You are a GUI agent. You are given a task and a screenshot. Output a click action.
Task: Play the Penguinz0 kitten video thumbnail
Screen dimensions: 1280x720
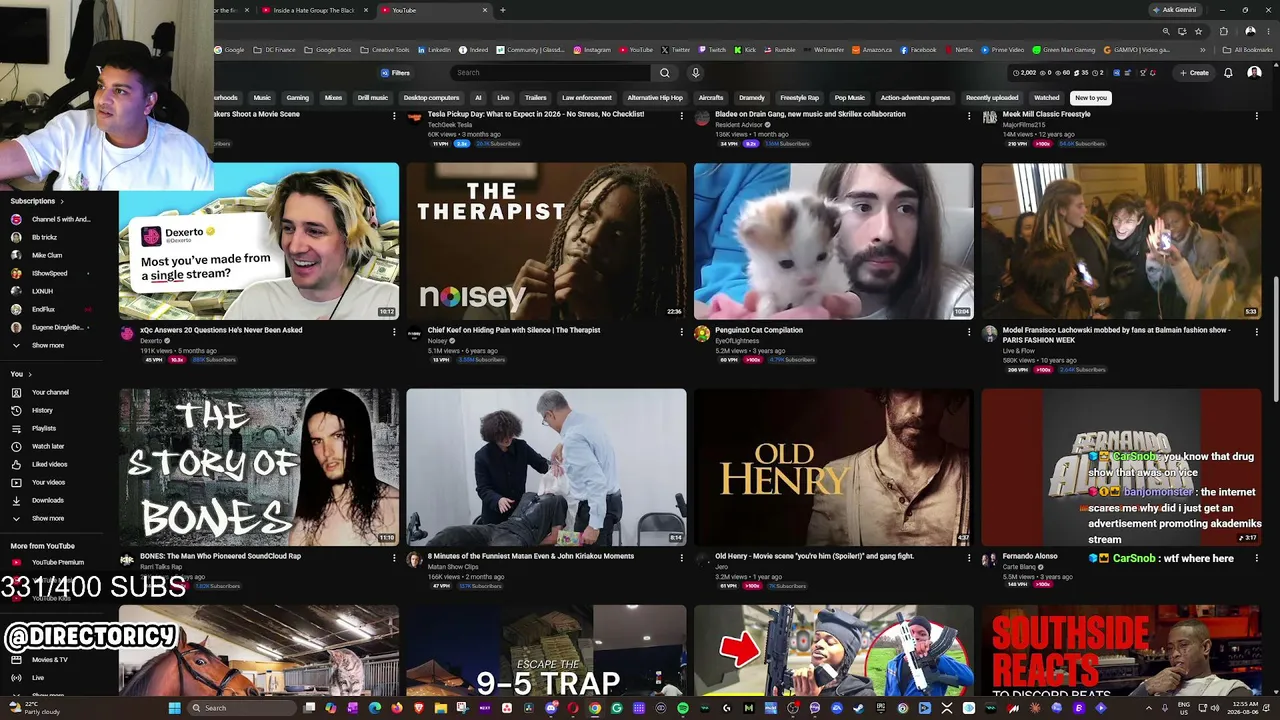pos(834,241)
